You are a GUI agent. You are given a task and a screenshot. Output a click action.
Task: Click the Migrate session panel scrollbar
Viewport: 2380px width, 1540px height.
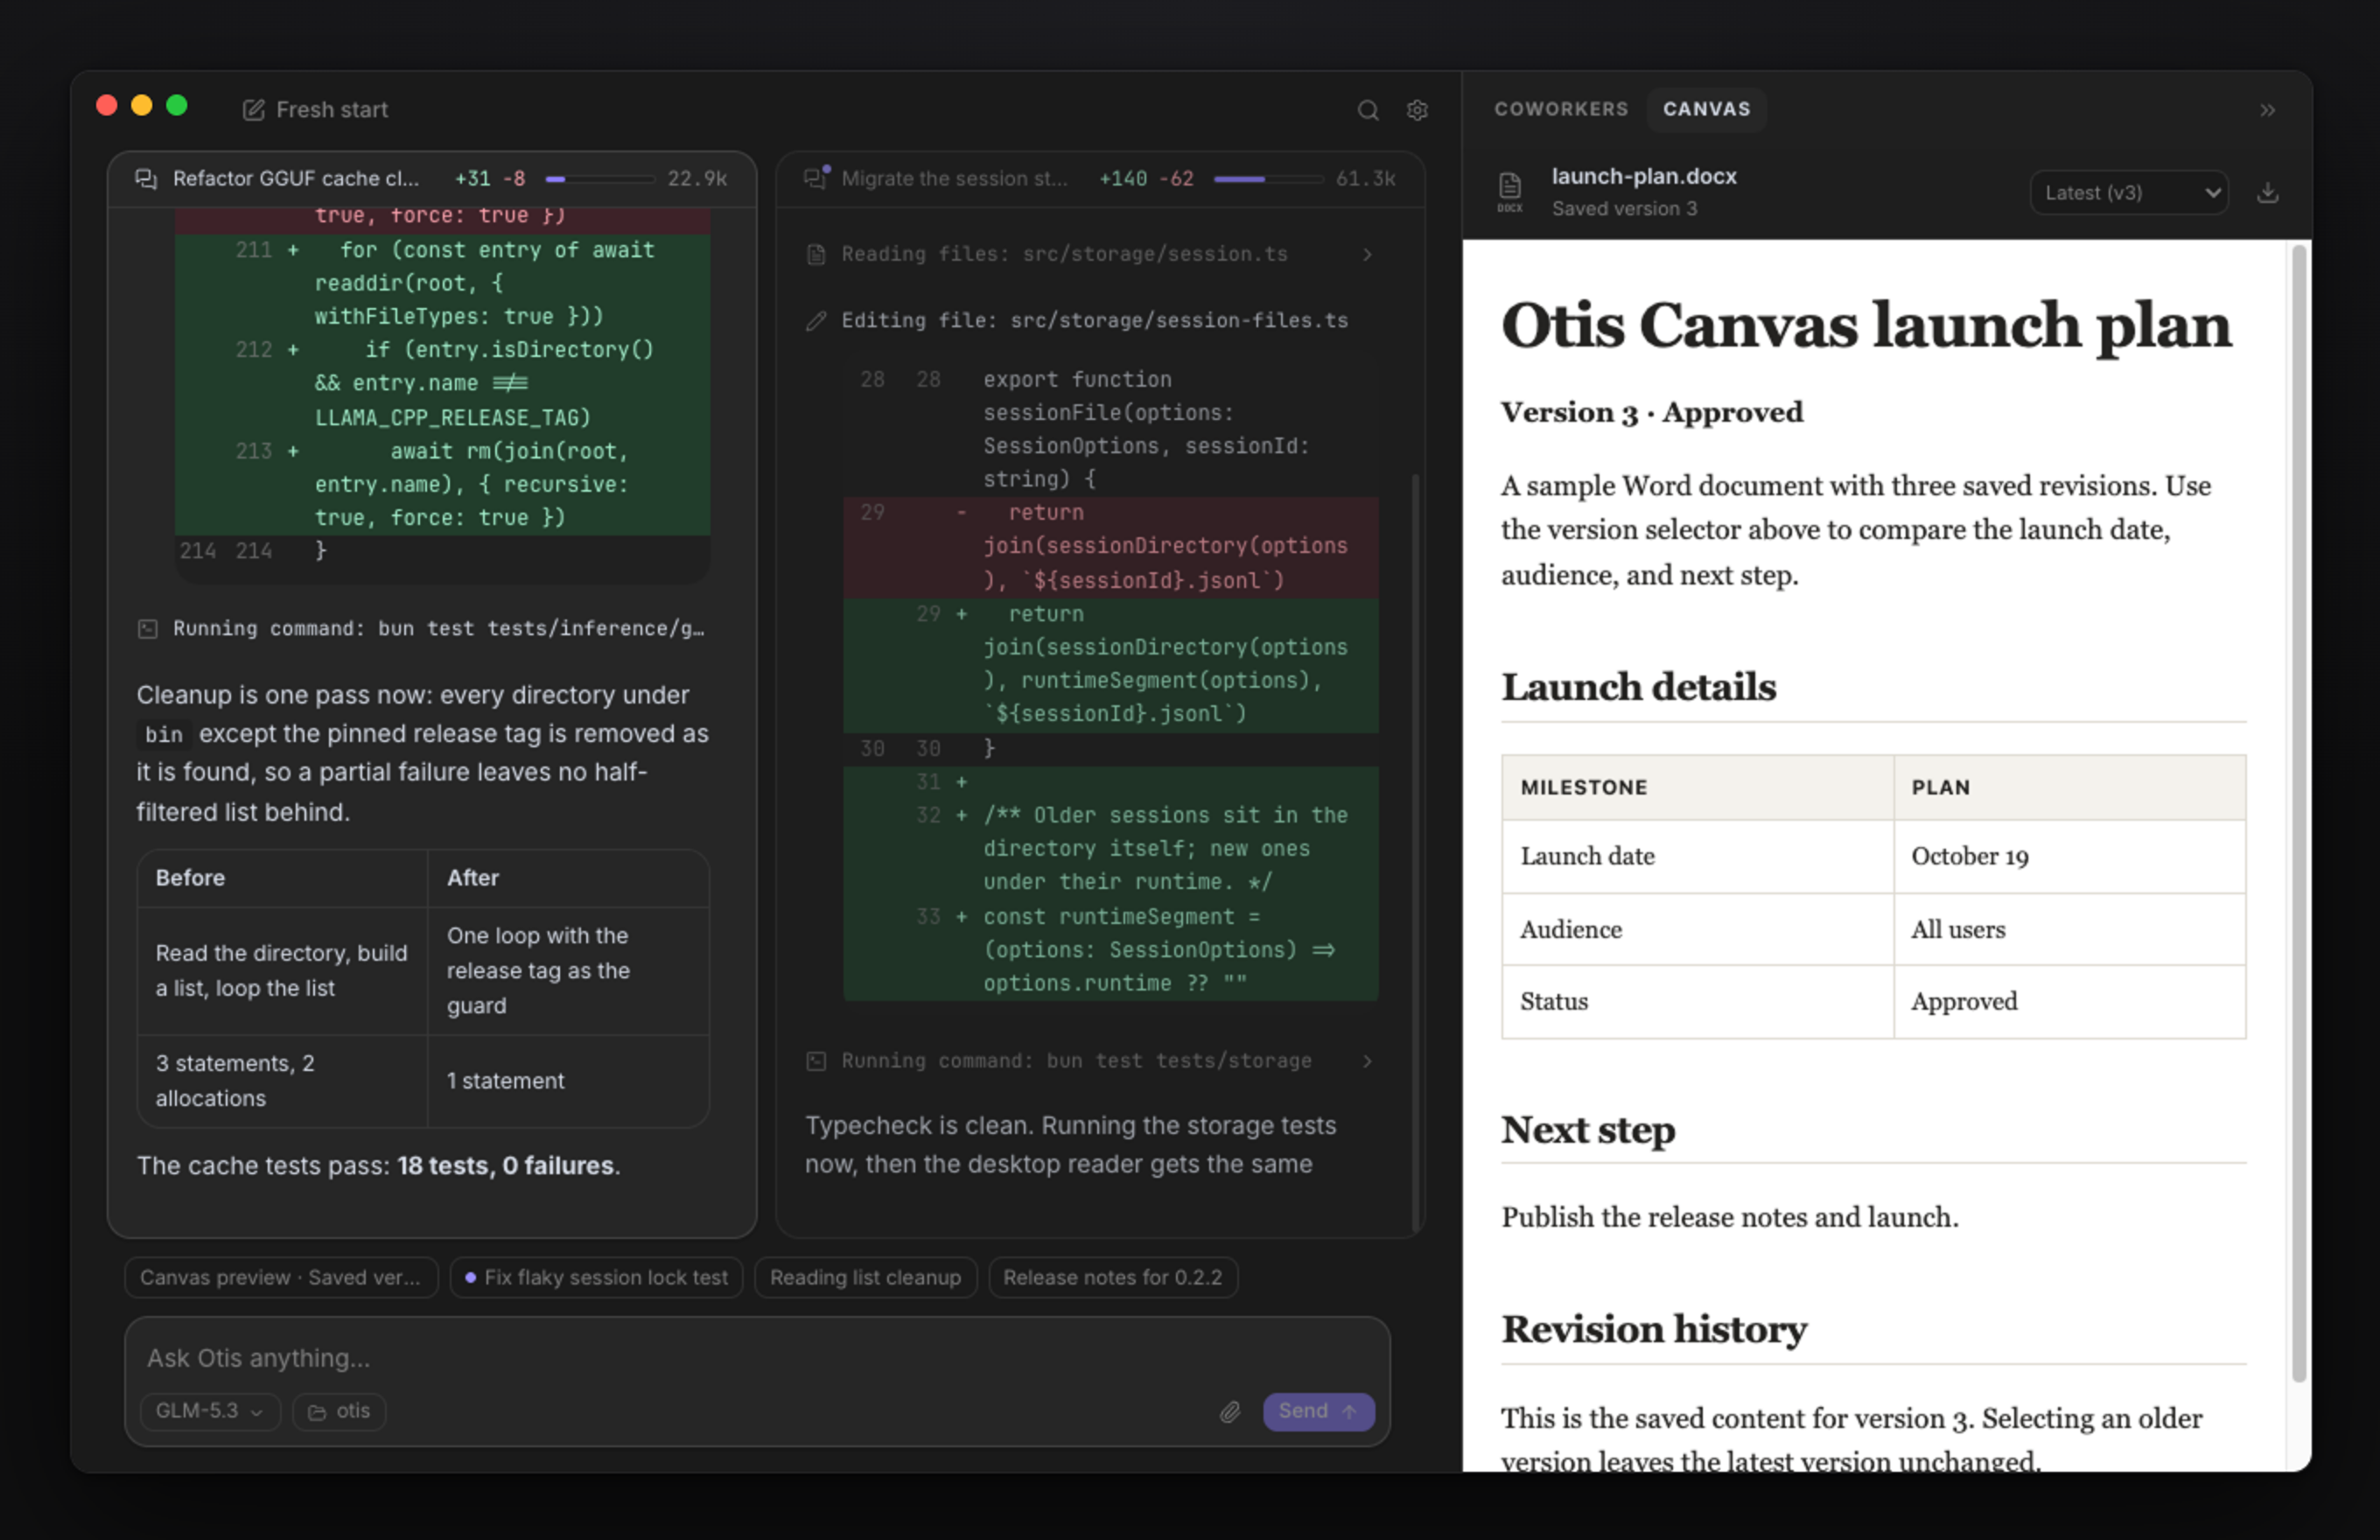1415,852
